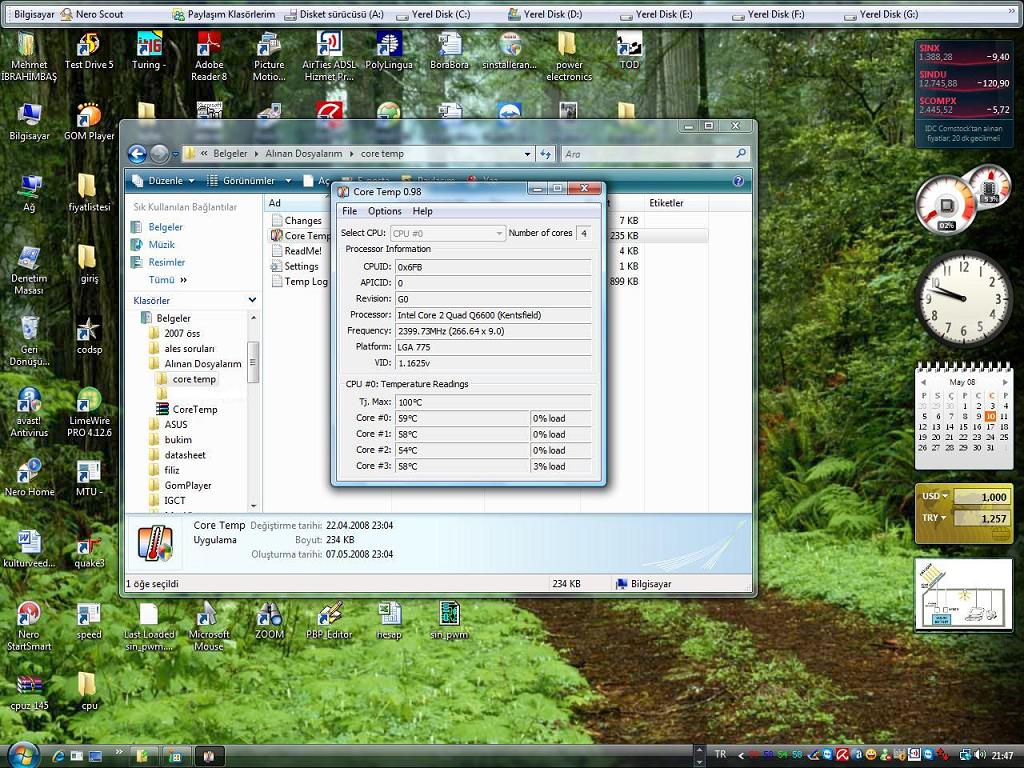Open the Explorer help icon

738,181
